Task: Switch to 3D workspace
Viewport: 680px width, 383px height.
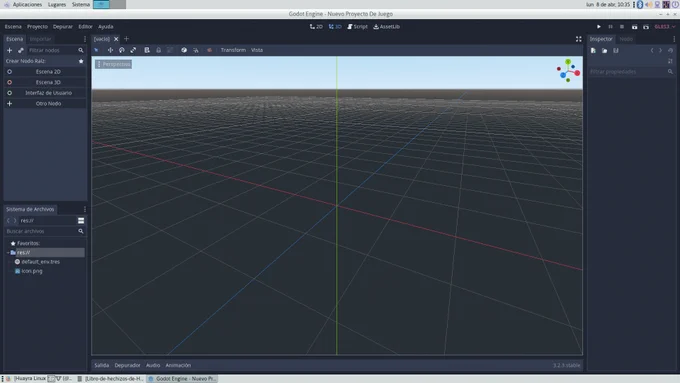Action: click(335, 26)
